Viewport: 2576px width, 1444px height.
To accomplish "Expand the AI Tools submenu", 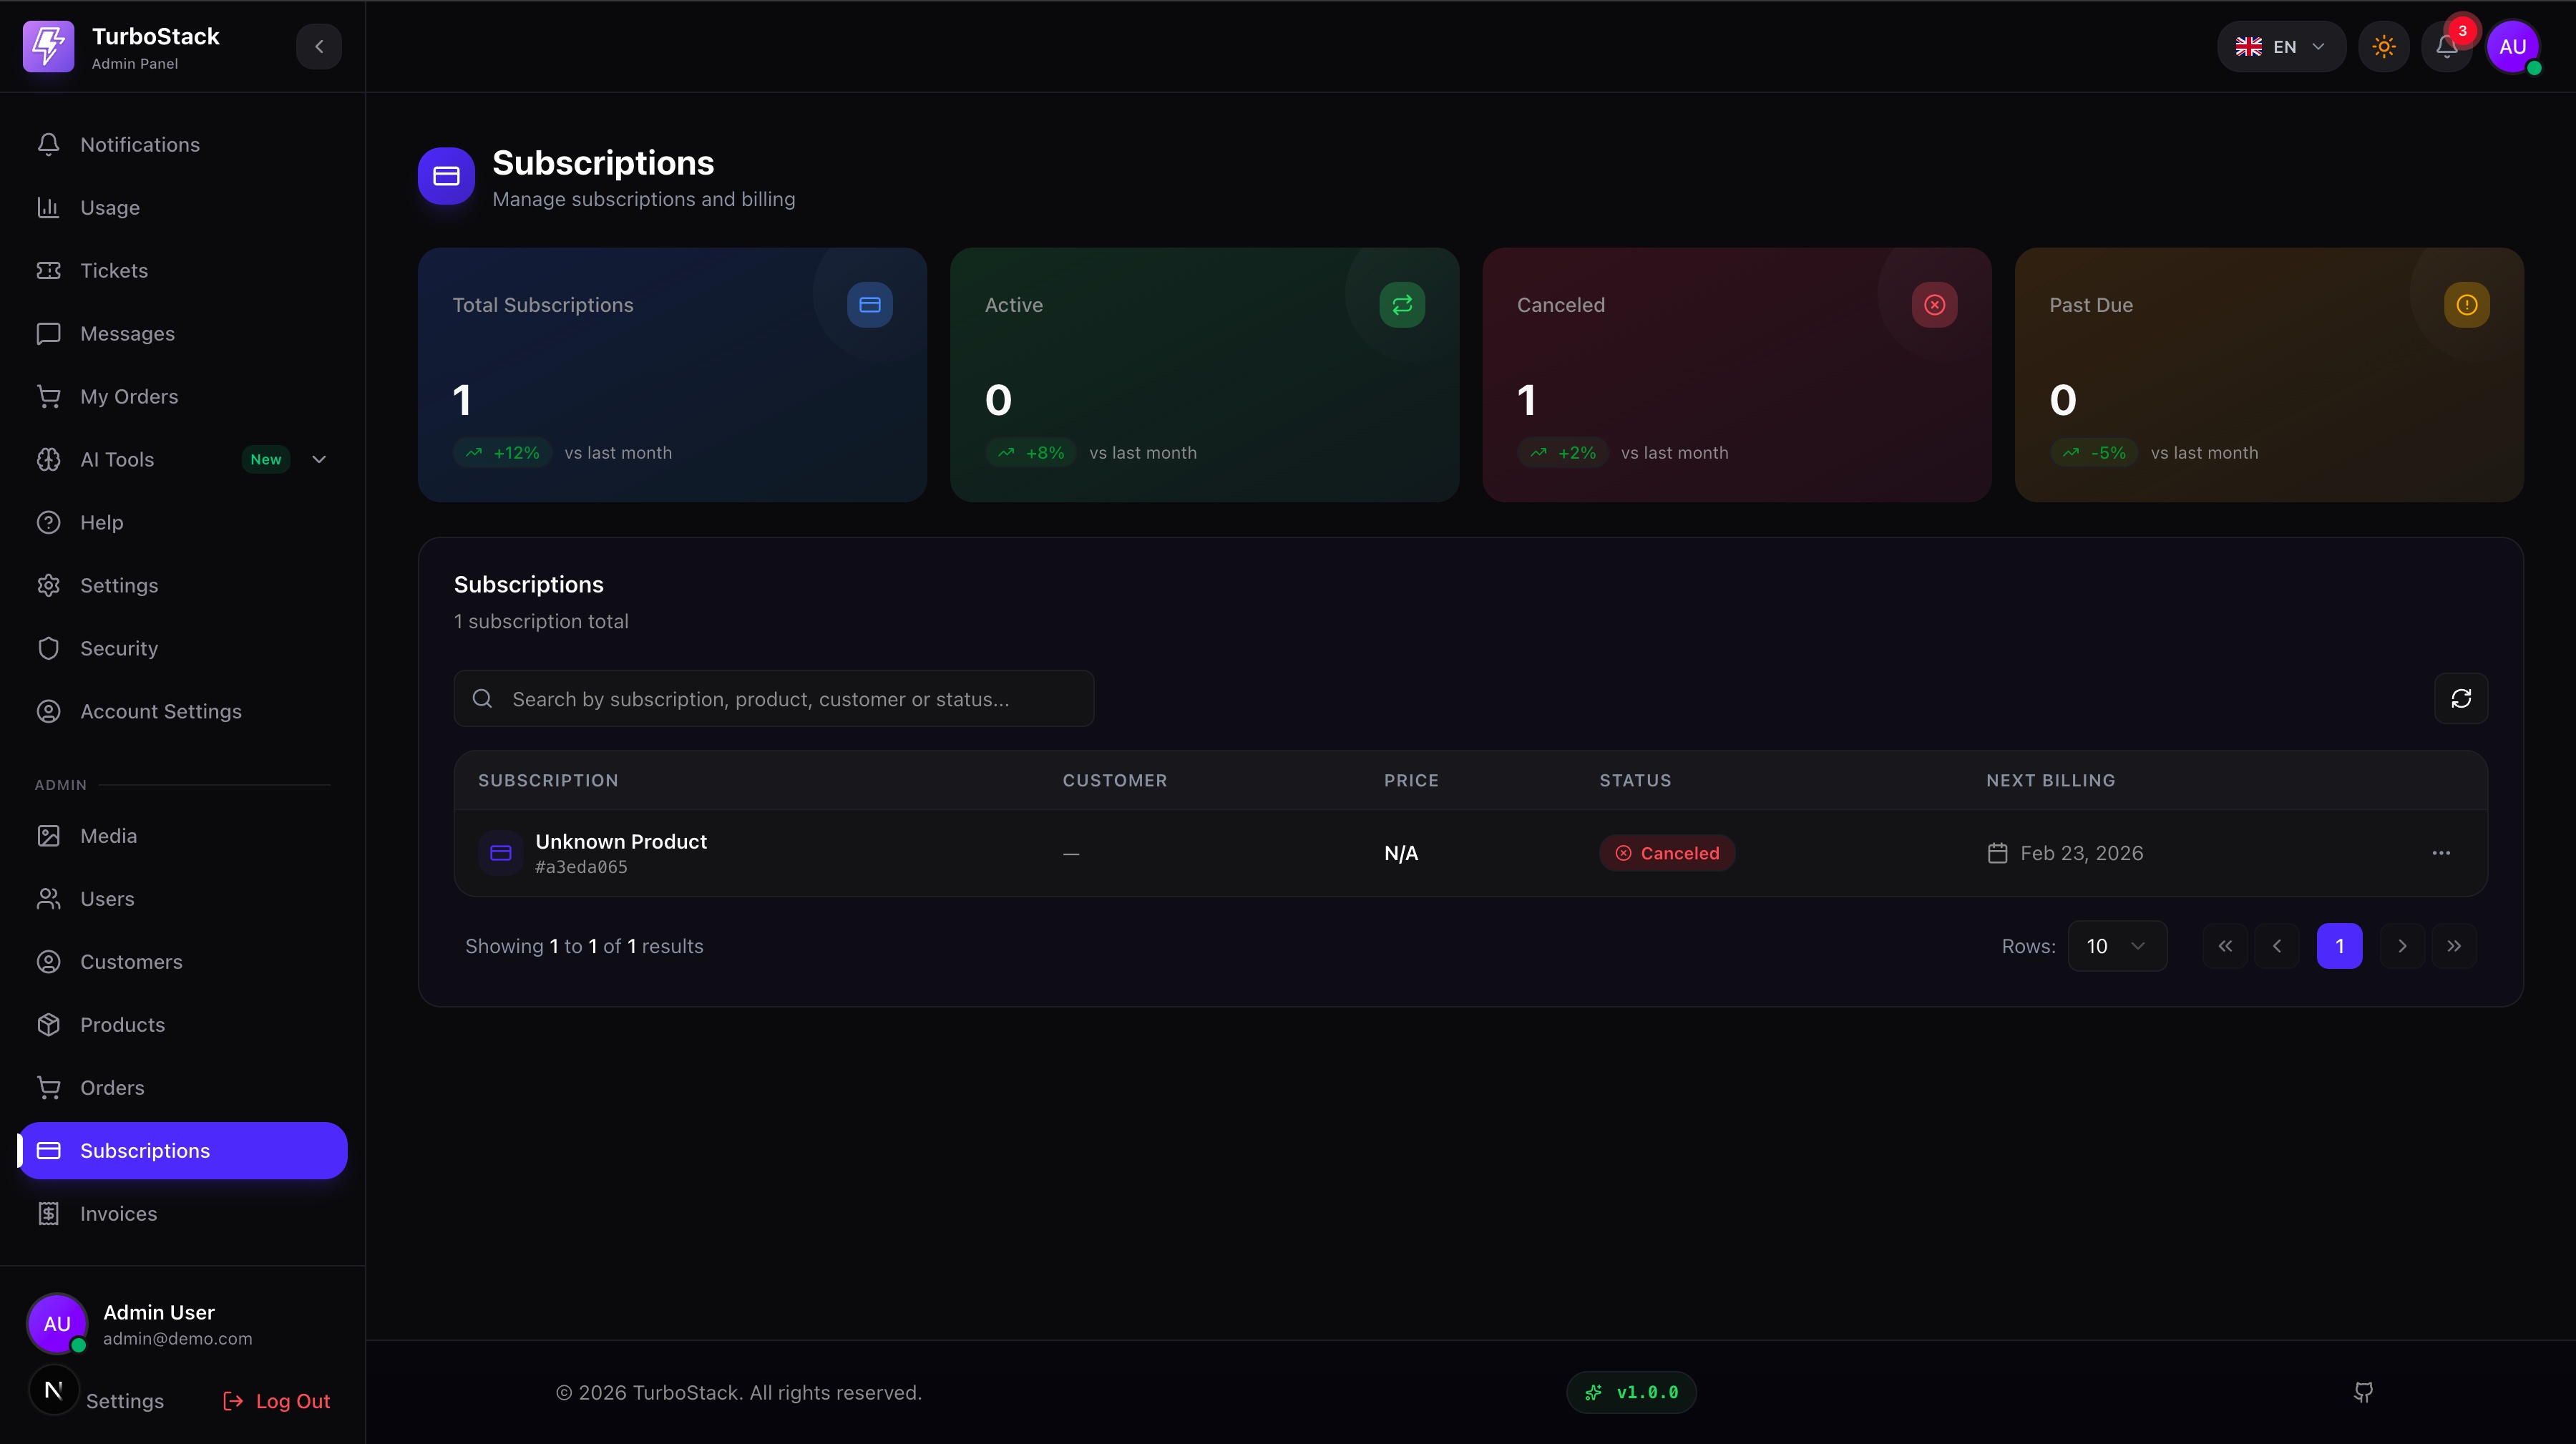I will [x=319, y=459].
